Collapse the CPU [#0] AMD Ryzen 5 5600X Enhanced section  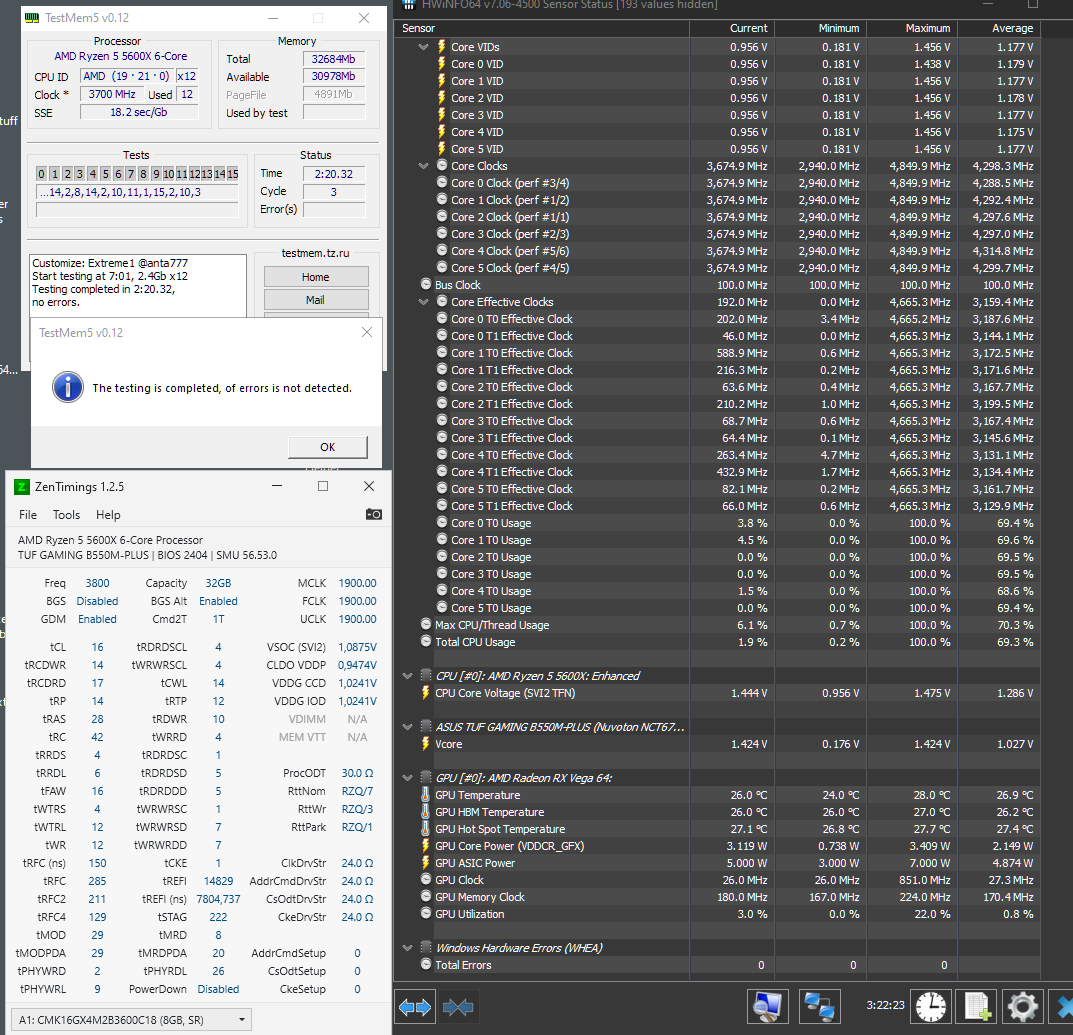pyautogui.click(x=408, y=676)
